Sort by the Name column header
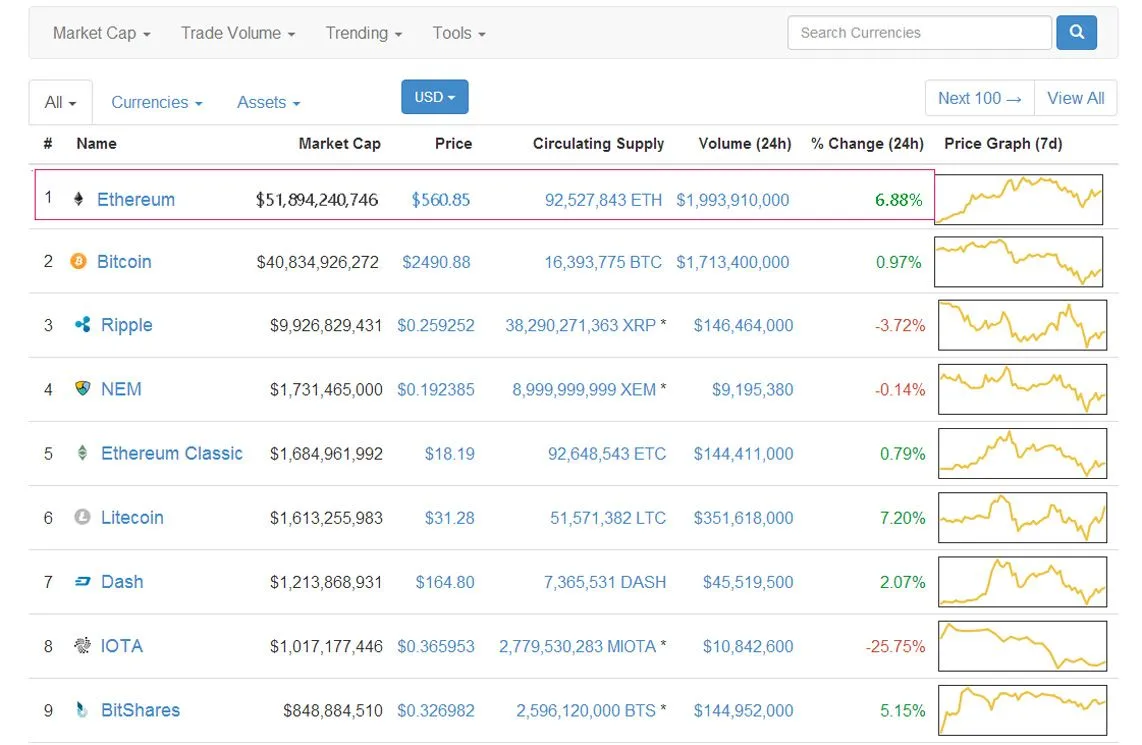 96,143
